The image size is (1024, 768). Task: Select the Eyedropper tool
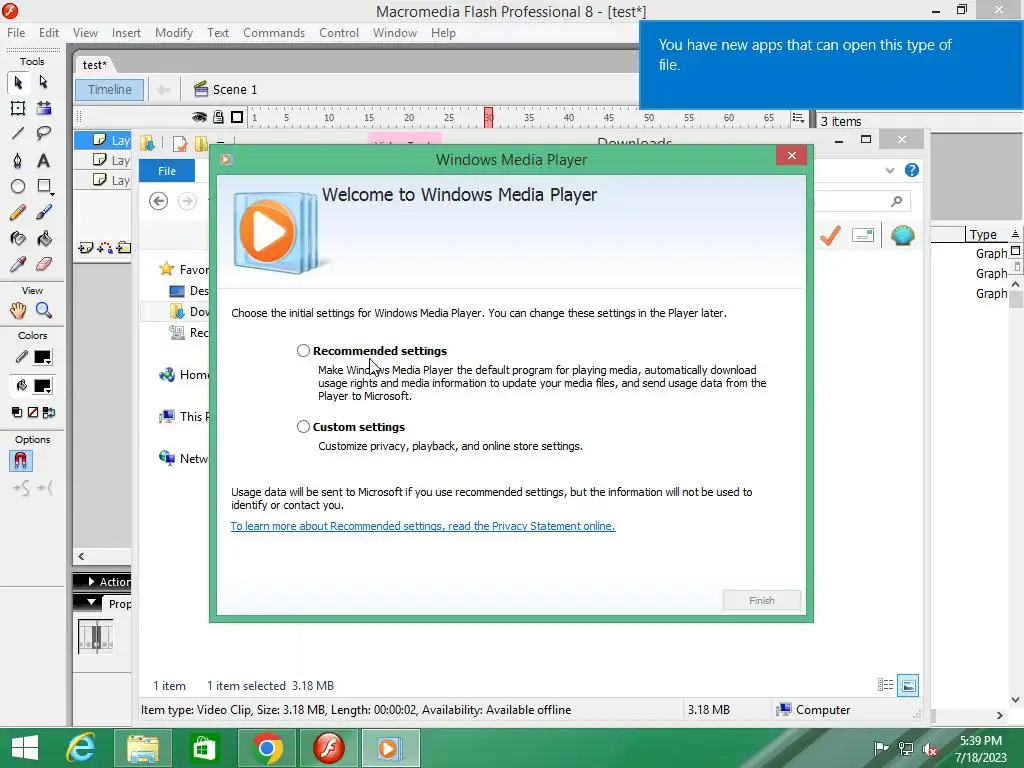(18, 264)
